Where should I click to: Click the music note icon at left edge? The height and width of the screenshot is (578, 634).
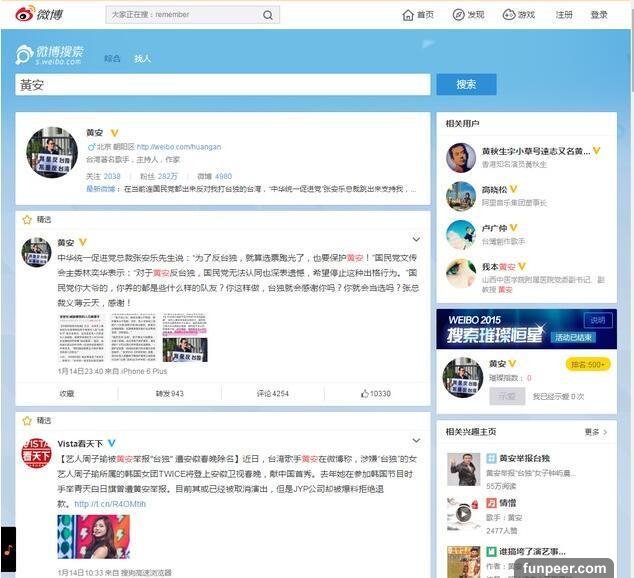point(8,550)
